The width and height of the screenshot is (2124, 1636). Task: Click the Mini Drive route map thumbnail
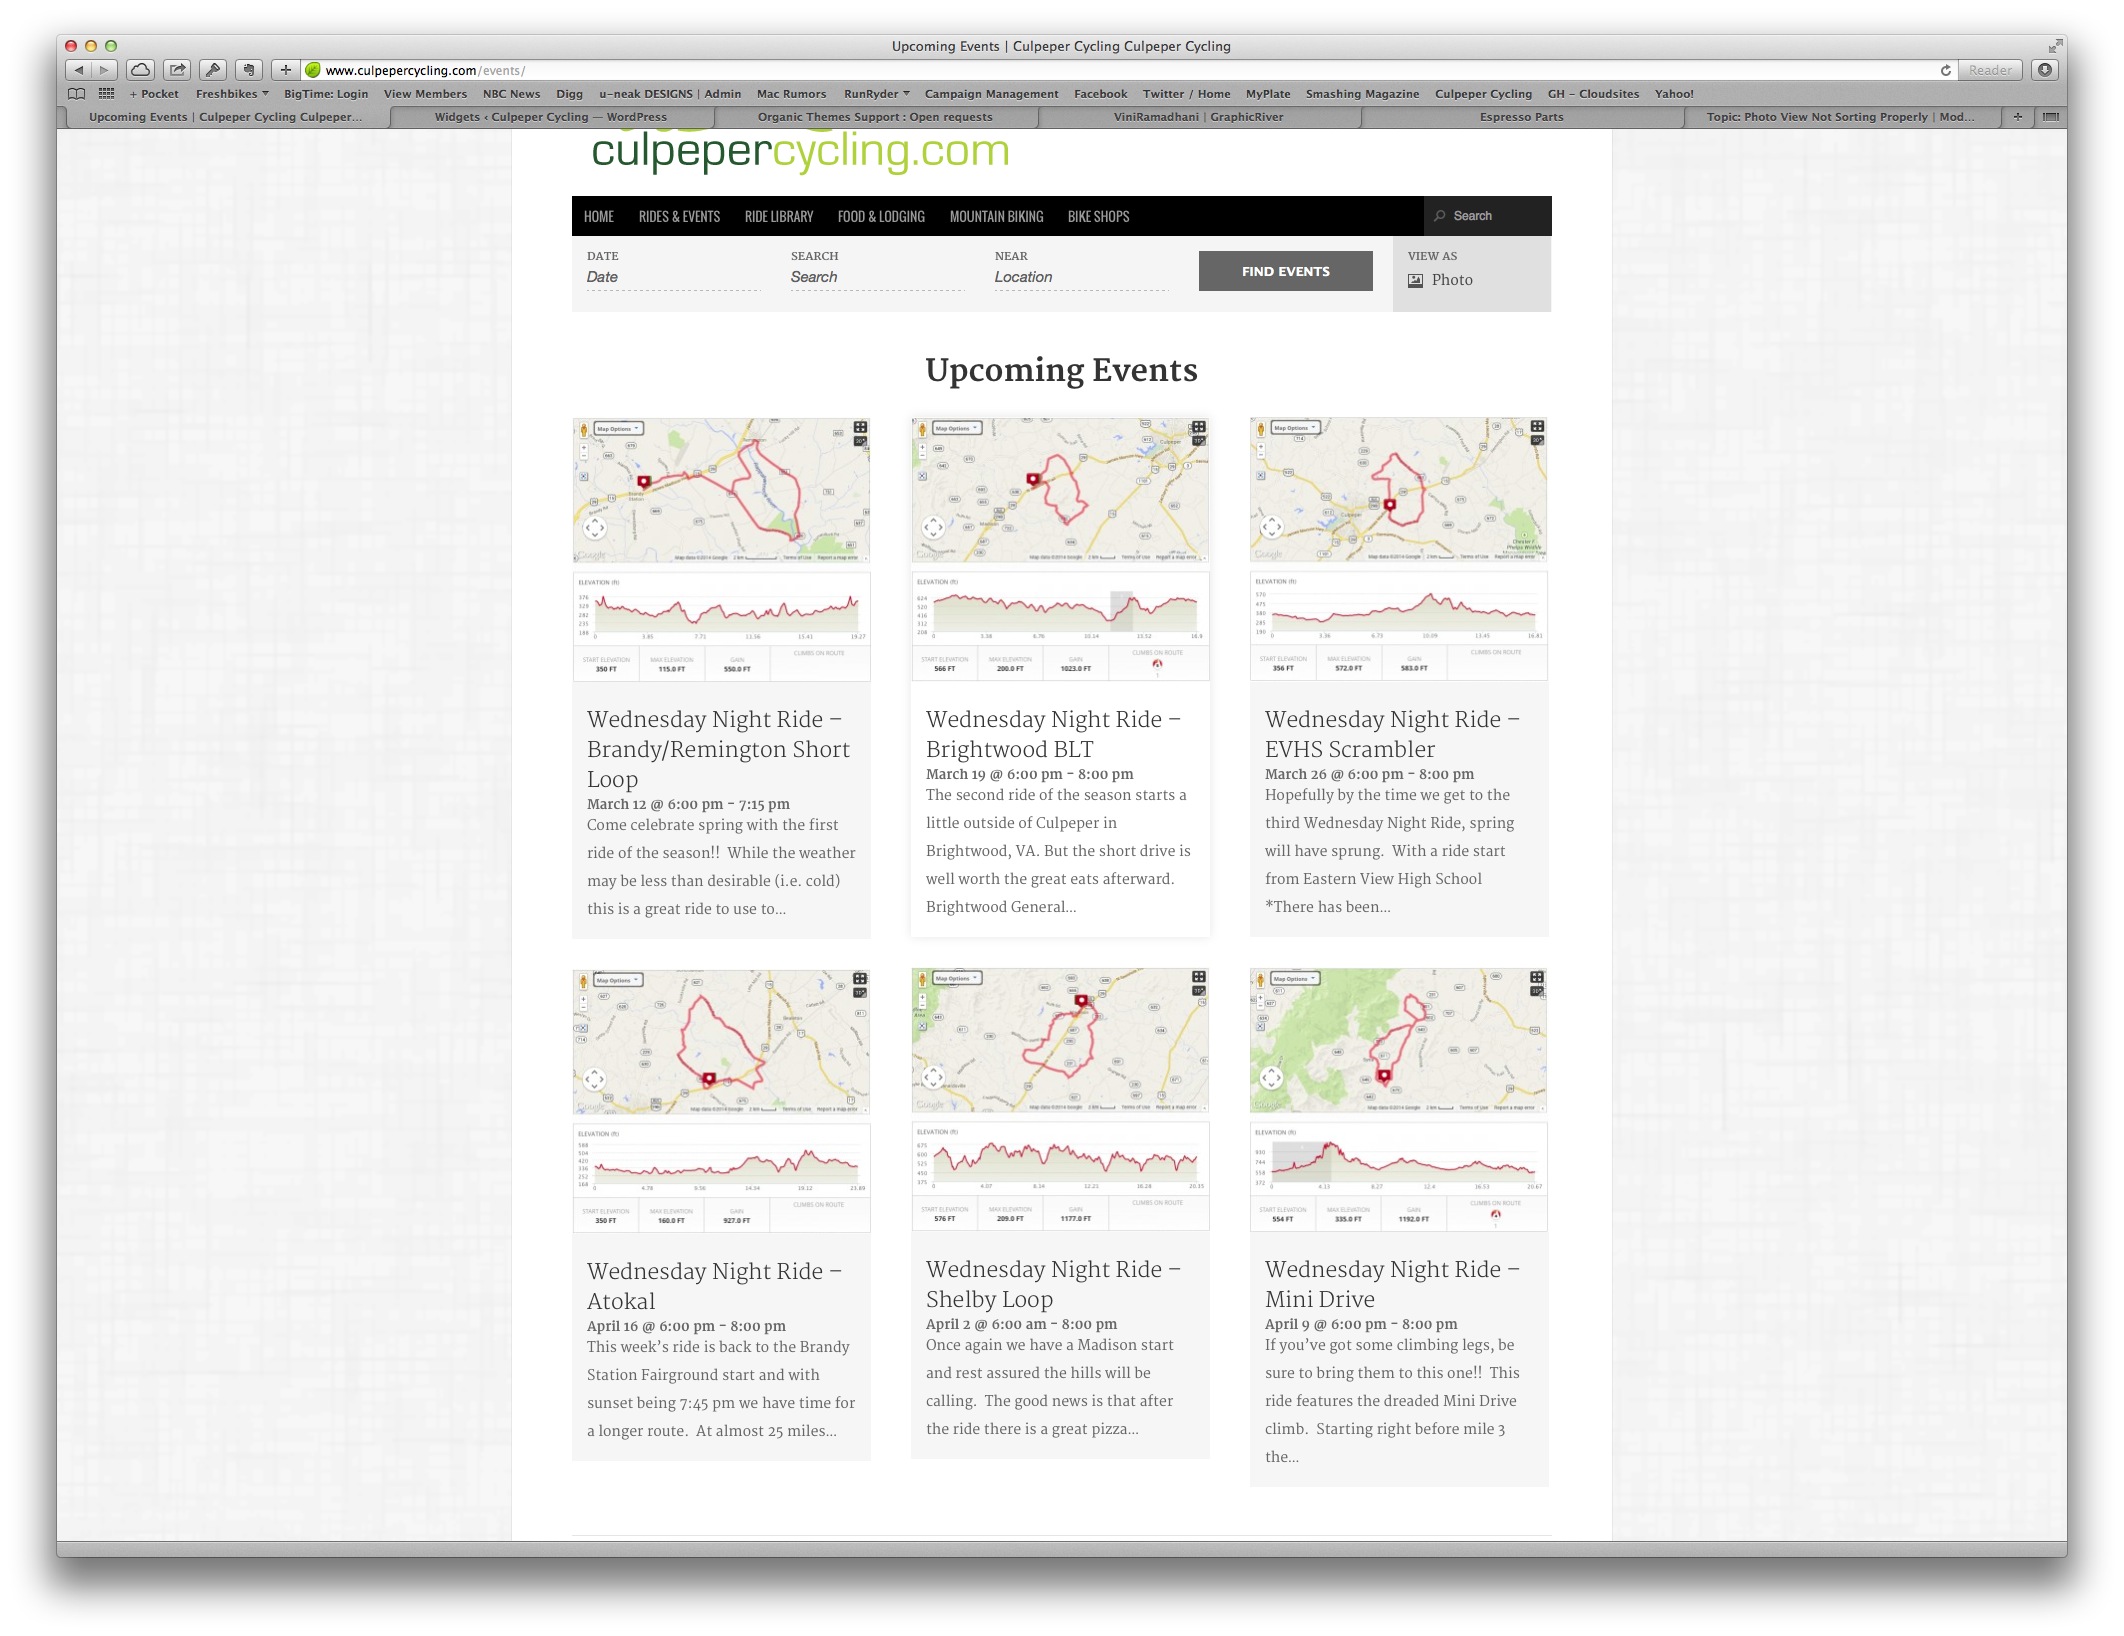tap(1398, 1040)
